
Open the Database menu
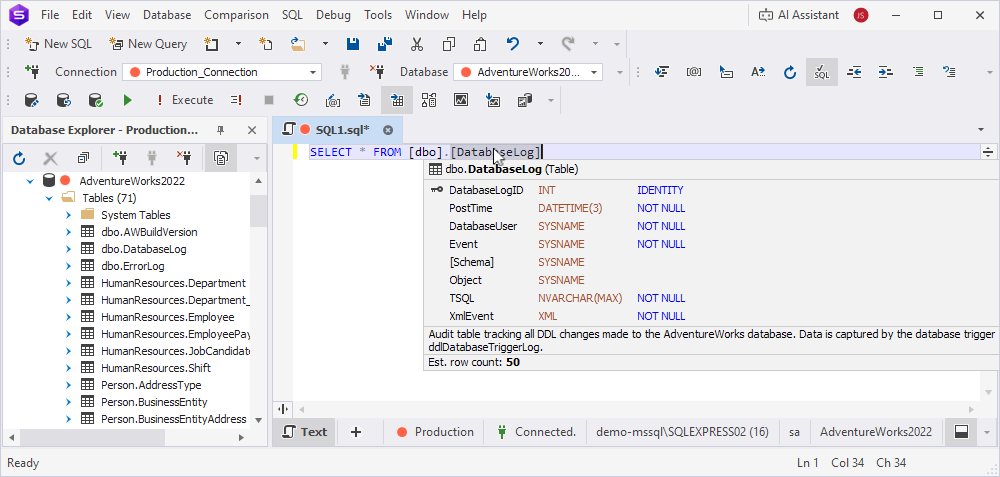point(166,15)
